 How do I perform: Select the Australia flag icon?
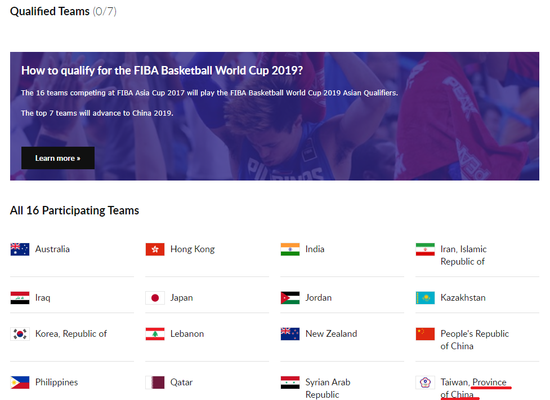pyautogui.click(x=20, y=249)
